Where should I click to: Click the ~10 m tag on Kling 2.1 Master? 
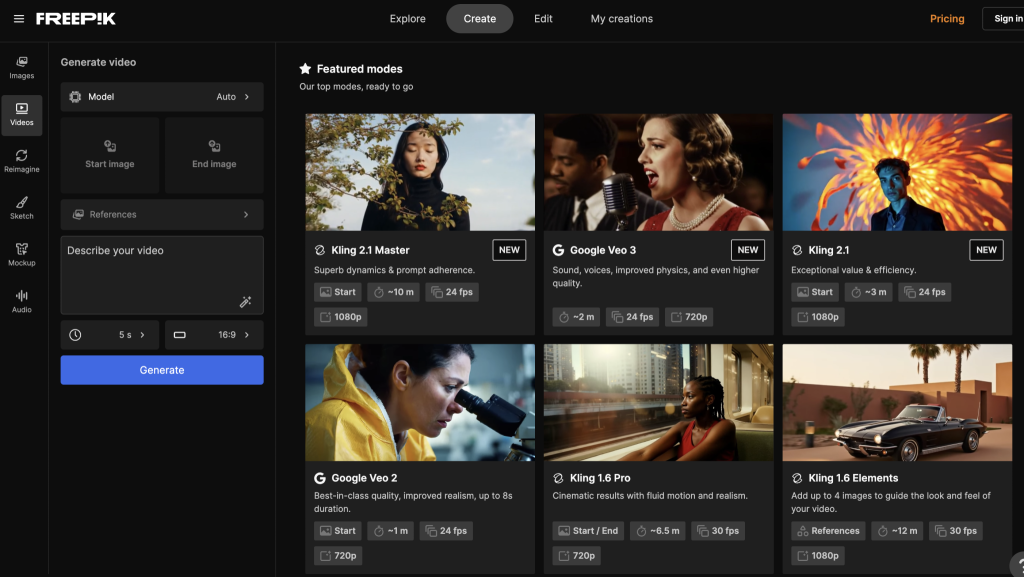point(393,292)
